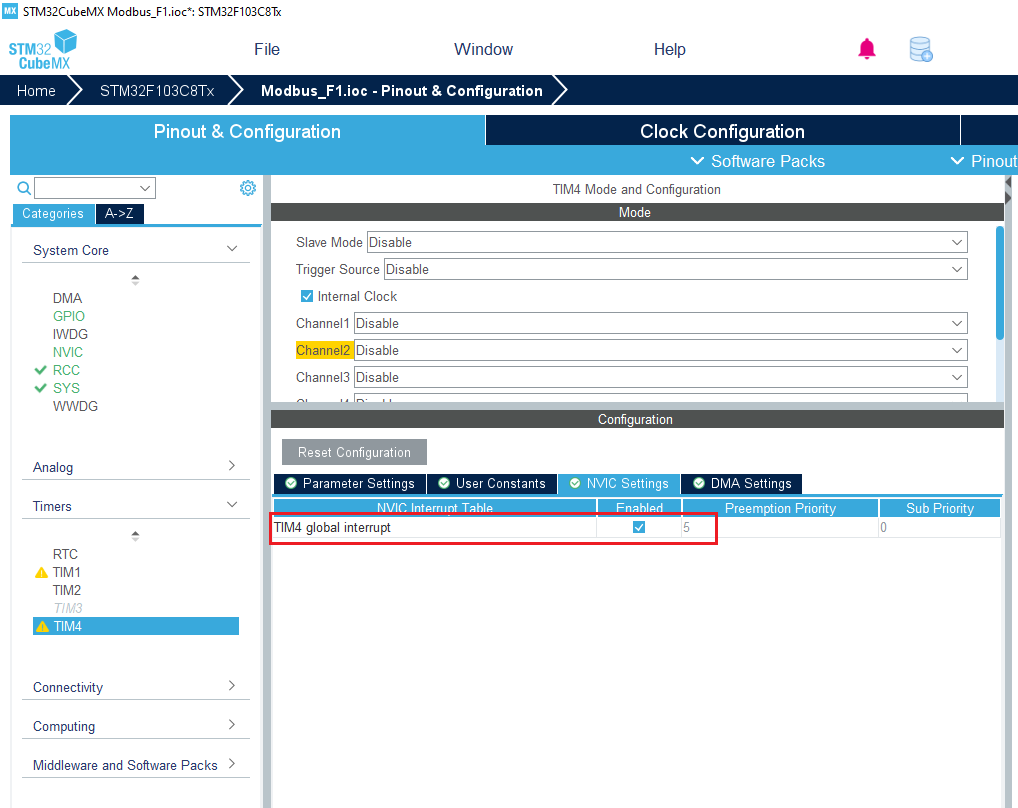The height and width of the screenshot is (808, 1018).
Task: Click the highlighted Channel2 label
Action: (x=324, y=350)
